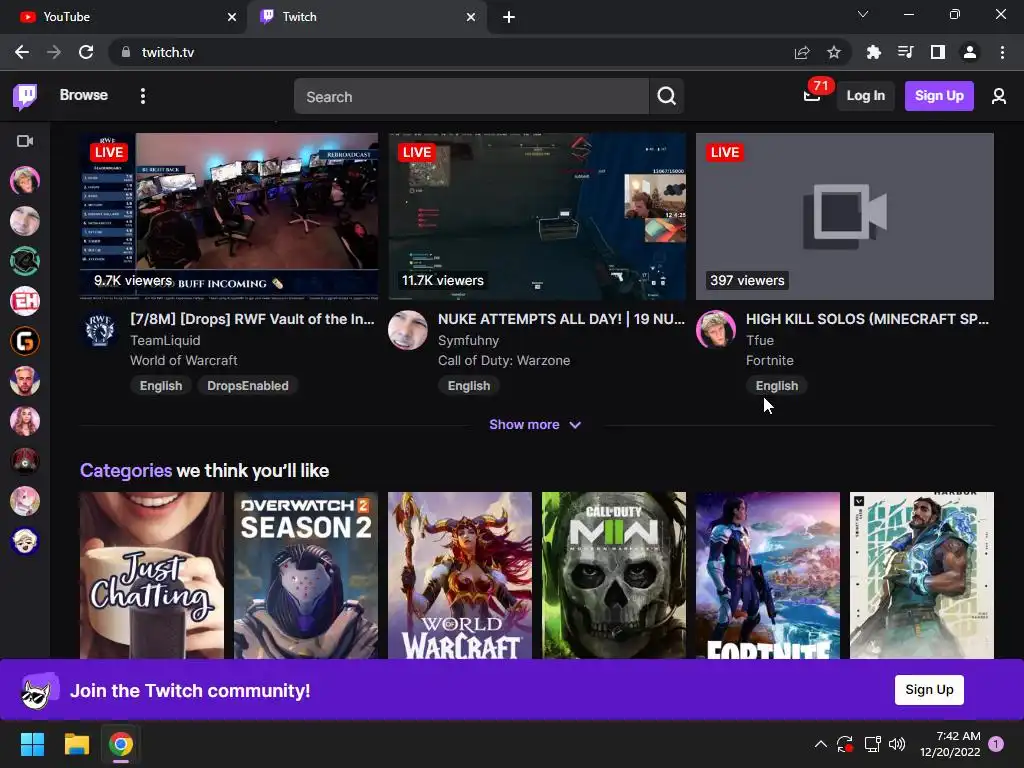Bookmark this page with the star icon
Image resolution: width=1024 pixels, height=768 pixels.
tap(834, 52)
